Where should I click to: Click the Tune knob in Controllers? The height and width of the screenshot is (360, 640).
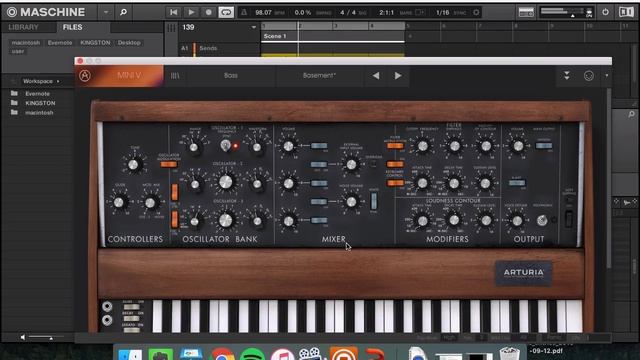[133, 164]
